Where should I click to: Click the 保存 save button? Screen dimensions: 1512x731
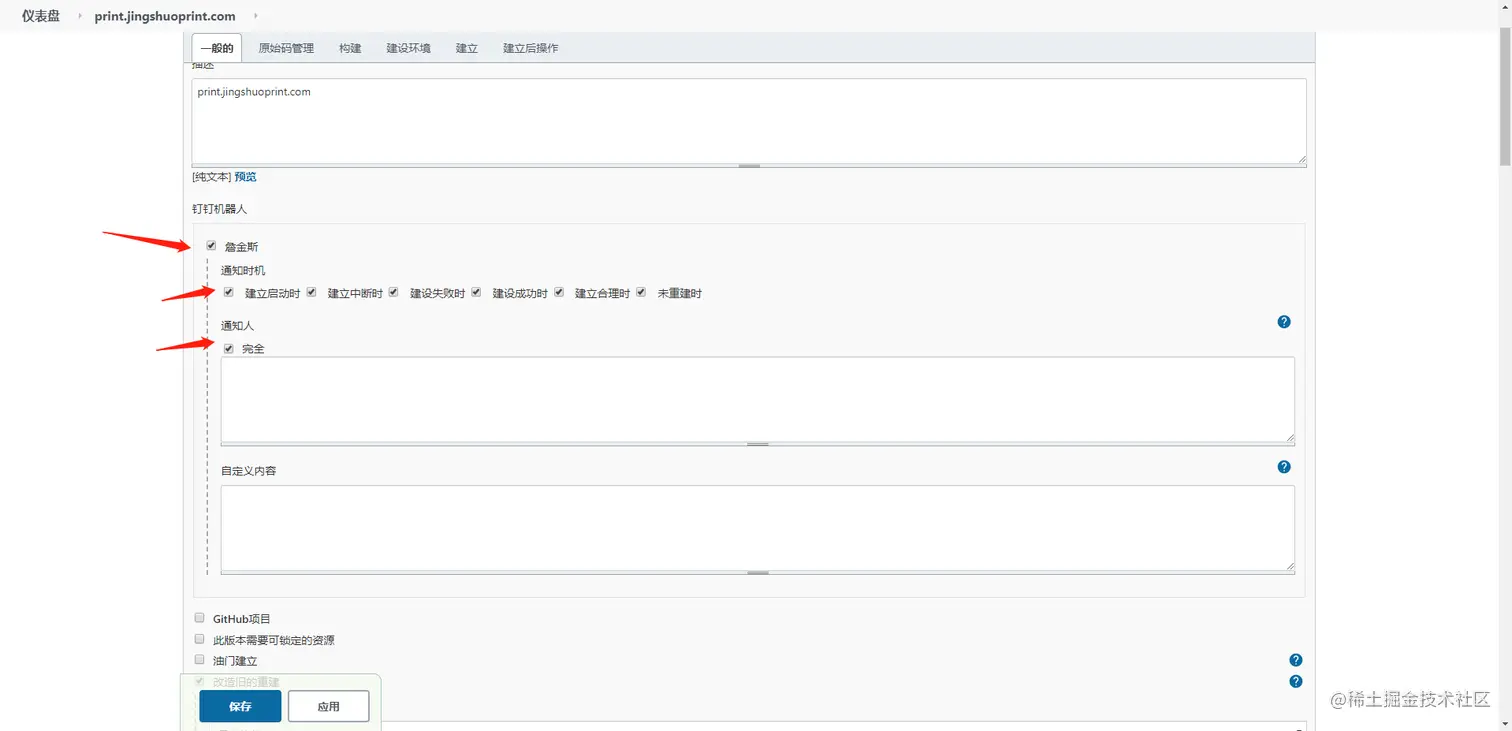tap(240, 706)
